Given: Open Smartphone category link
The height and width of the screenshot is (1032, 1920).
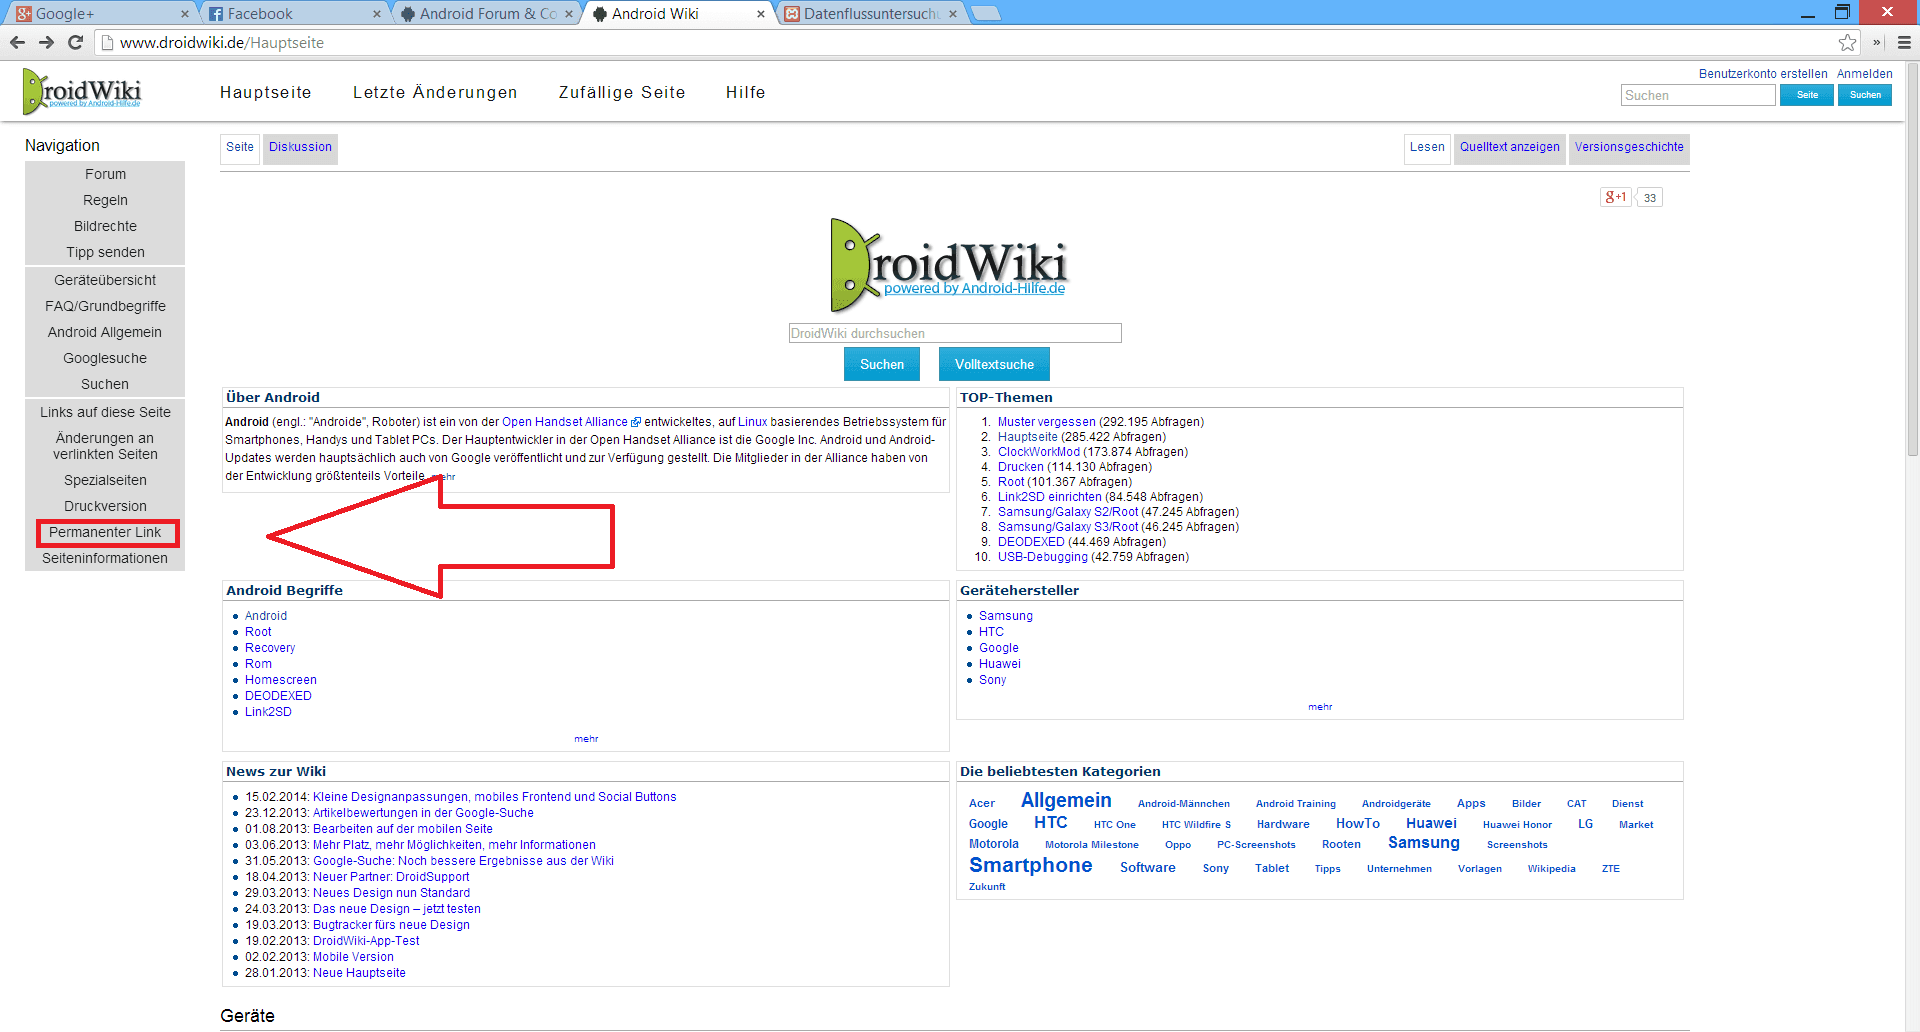Looking at the screenshot, I should point(1030,865).
